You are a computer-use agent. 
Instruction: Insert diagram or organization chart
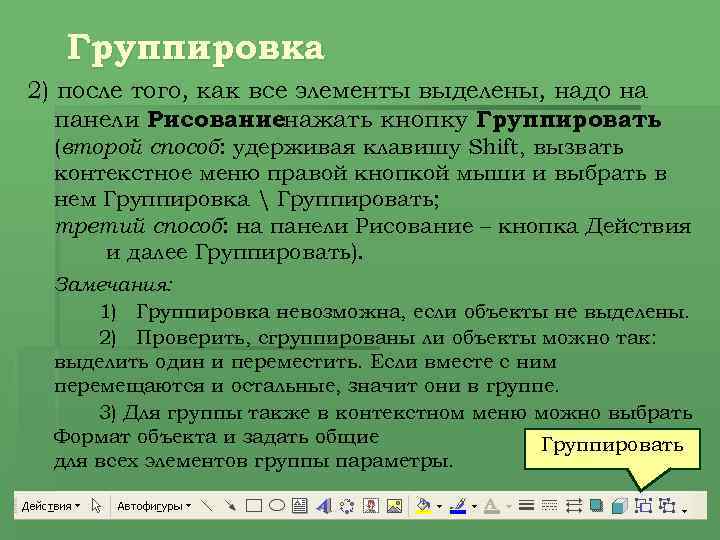[x=347, y=506]
